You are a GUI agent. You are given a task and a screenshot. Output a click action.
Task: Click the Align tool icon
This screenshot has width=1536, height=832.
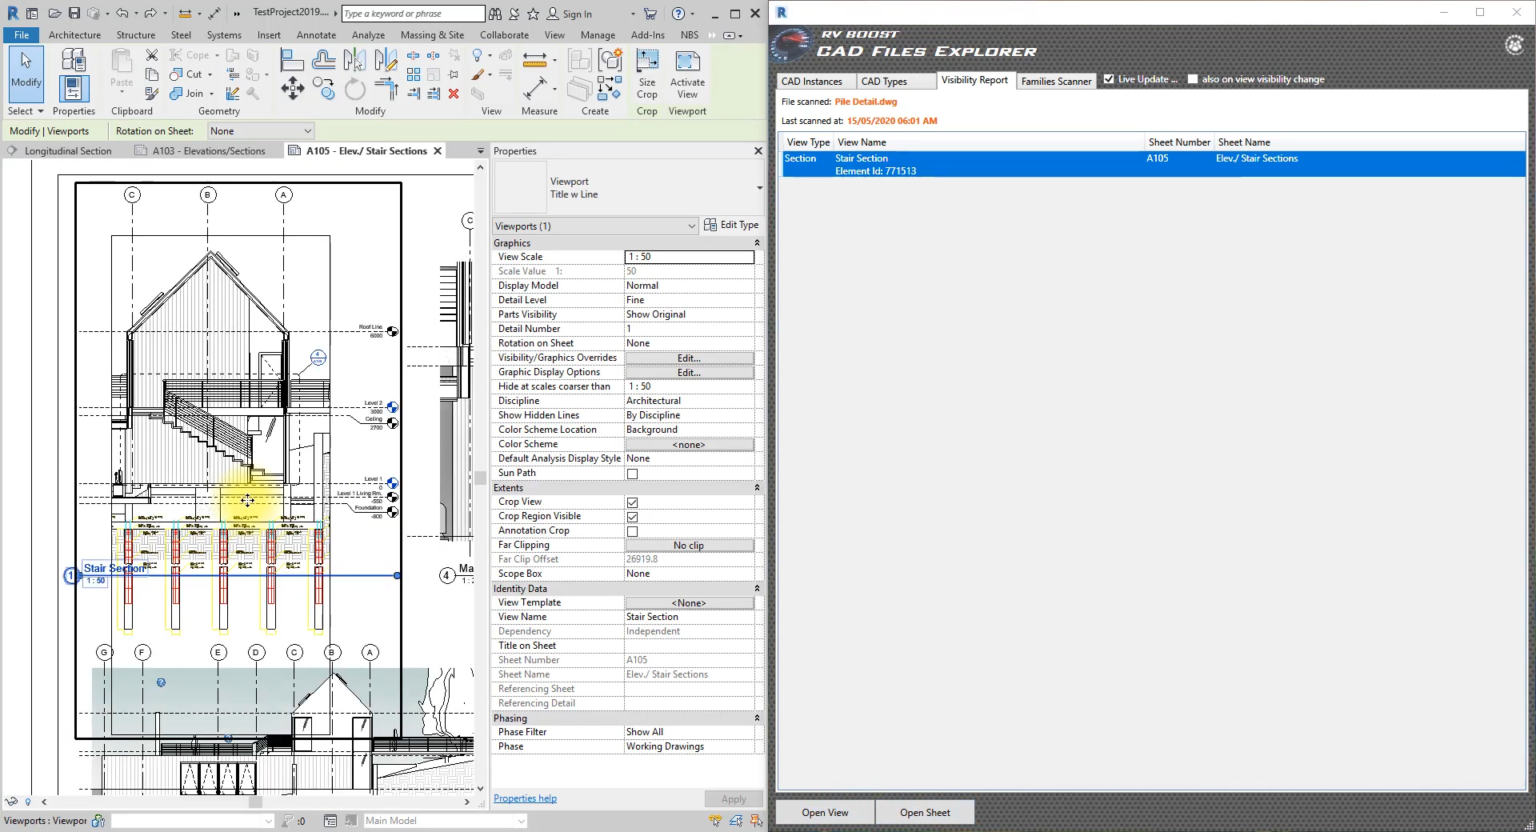[291, 60]
